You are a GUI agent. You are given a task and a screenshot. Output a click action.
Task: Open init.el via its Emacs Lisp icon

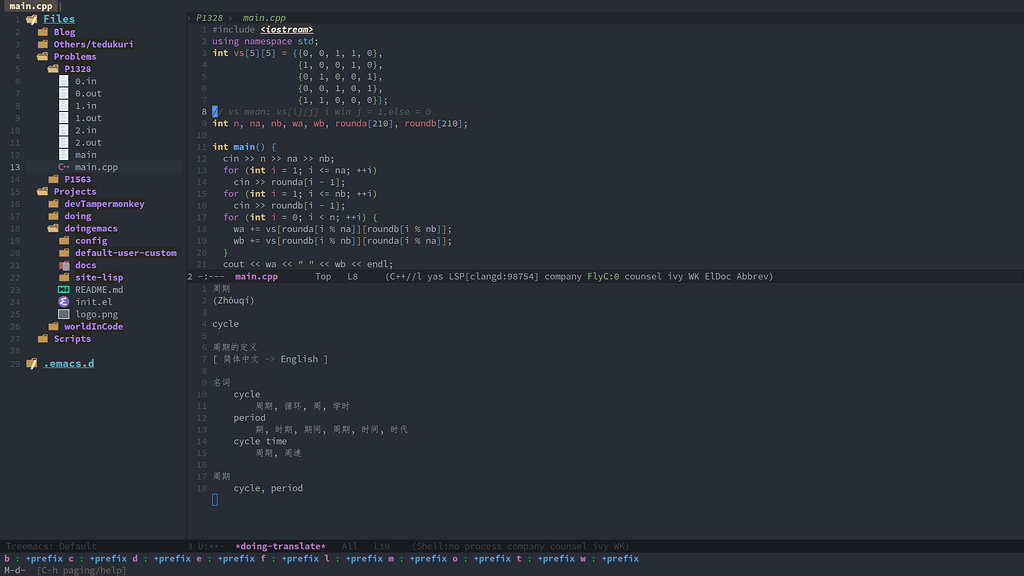coord(64,301)
